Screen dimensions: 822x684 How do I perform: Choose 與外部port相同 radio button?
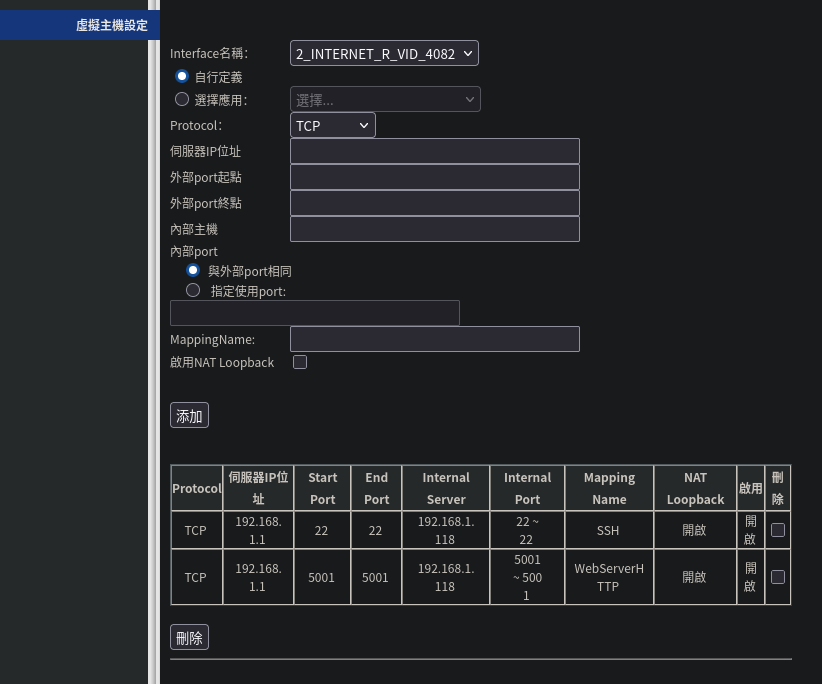pos(194,271)
